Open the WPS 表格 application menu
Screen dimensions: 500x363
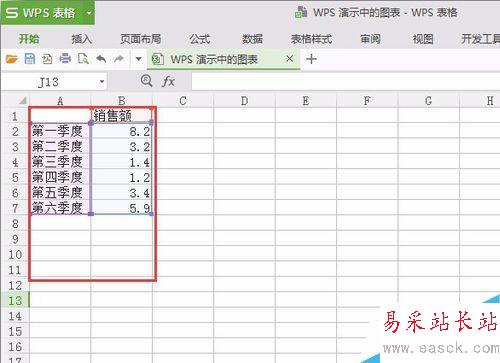coord(48,13)
